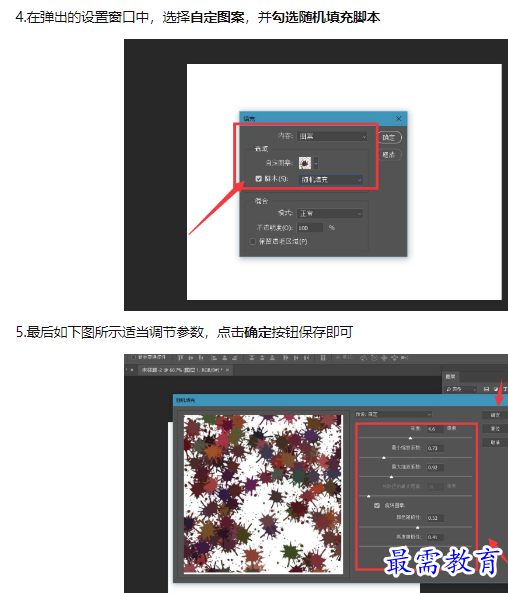Click the adjustment layer filter icon
The height and width of the screenshot is (593, 508).
pyautogui.click(x=496, y=389)
